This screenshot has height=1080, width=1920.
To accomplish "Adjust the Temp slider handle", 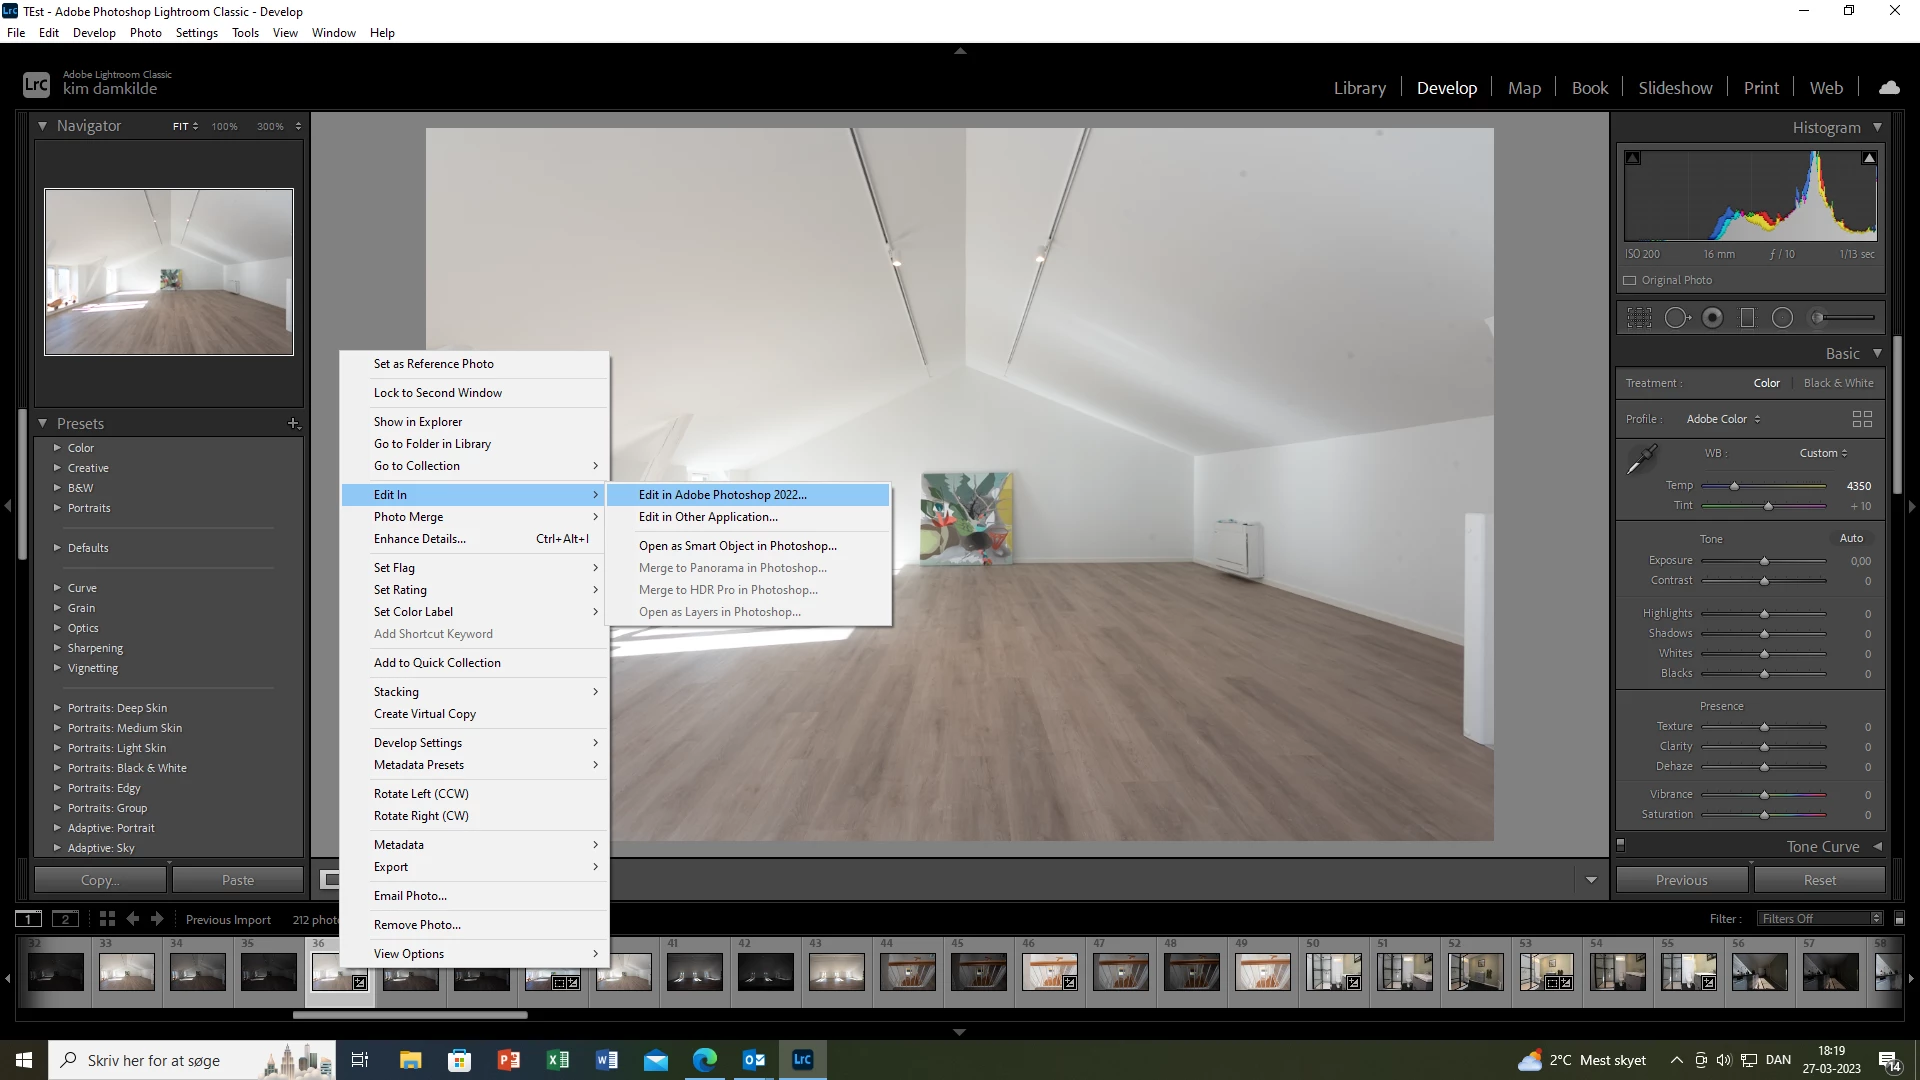I will click(x=1734, y=486).
